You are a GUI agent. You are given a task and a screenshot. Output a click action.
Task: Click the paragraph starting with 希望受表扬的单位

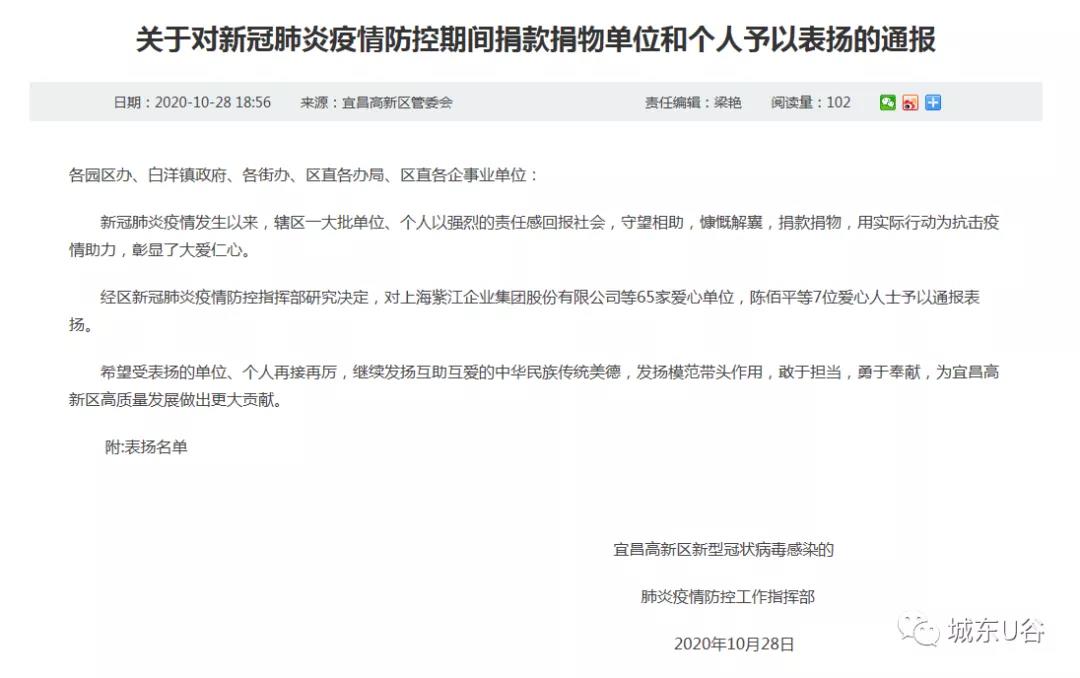534,386
